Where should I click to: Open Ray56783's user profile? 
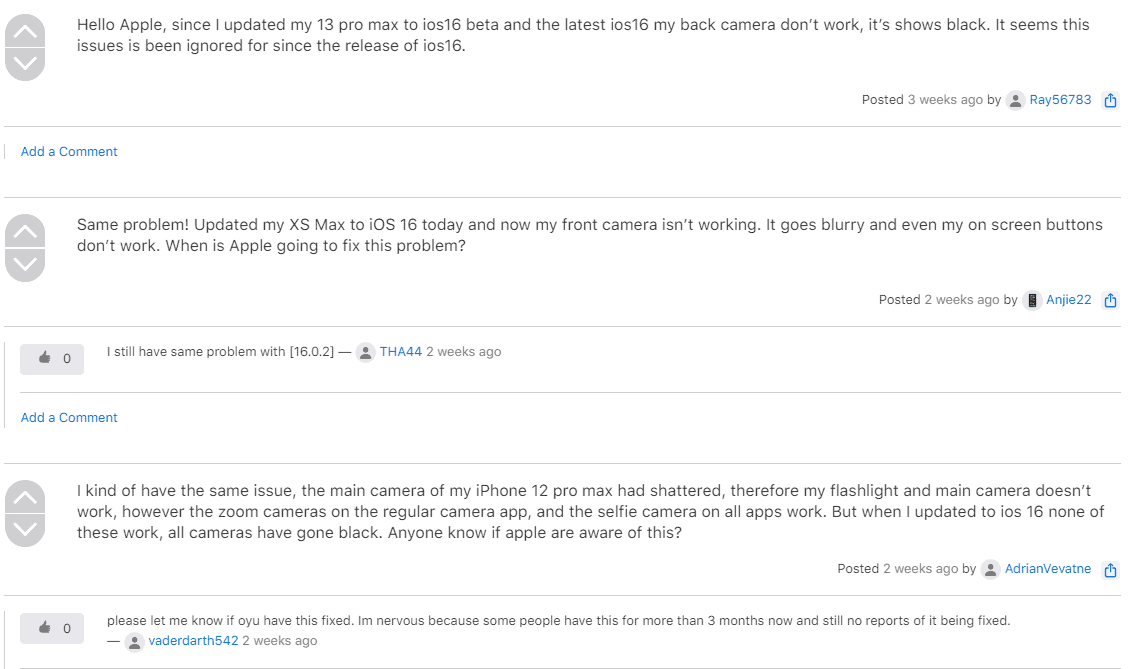[x=1060, y=99]
